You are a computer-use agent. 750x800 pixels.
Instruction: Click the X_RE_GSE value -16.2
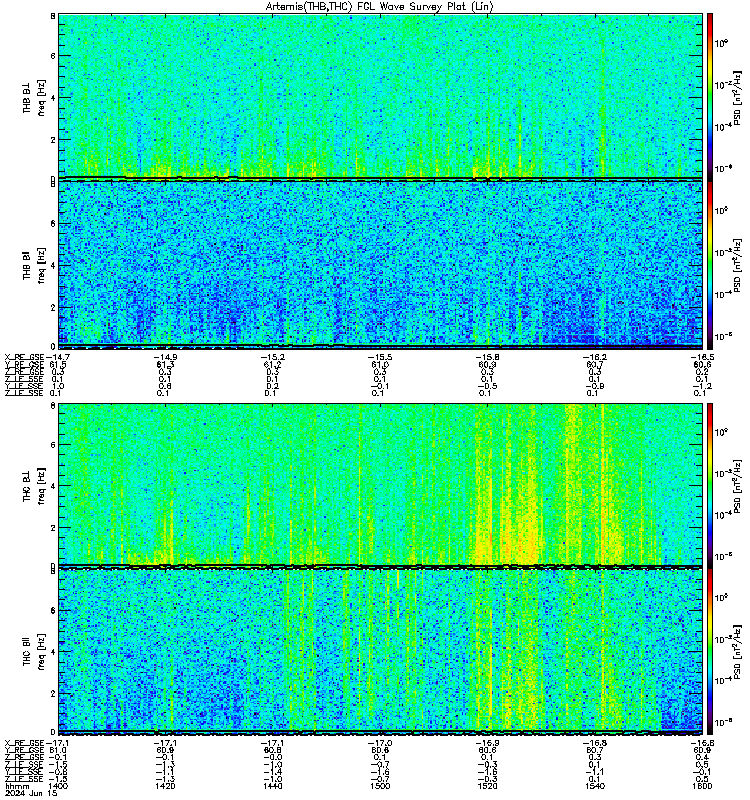(x=595, y=357)
